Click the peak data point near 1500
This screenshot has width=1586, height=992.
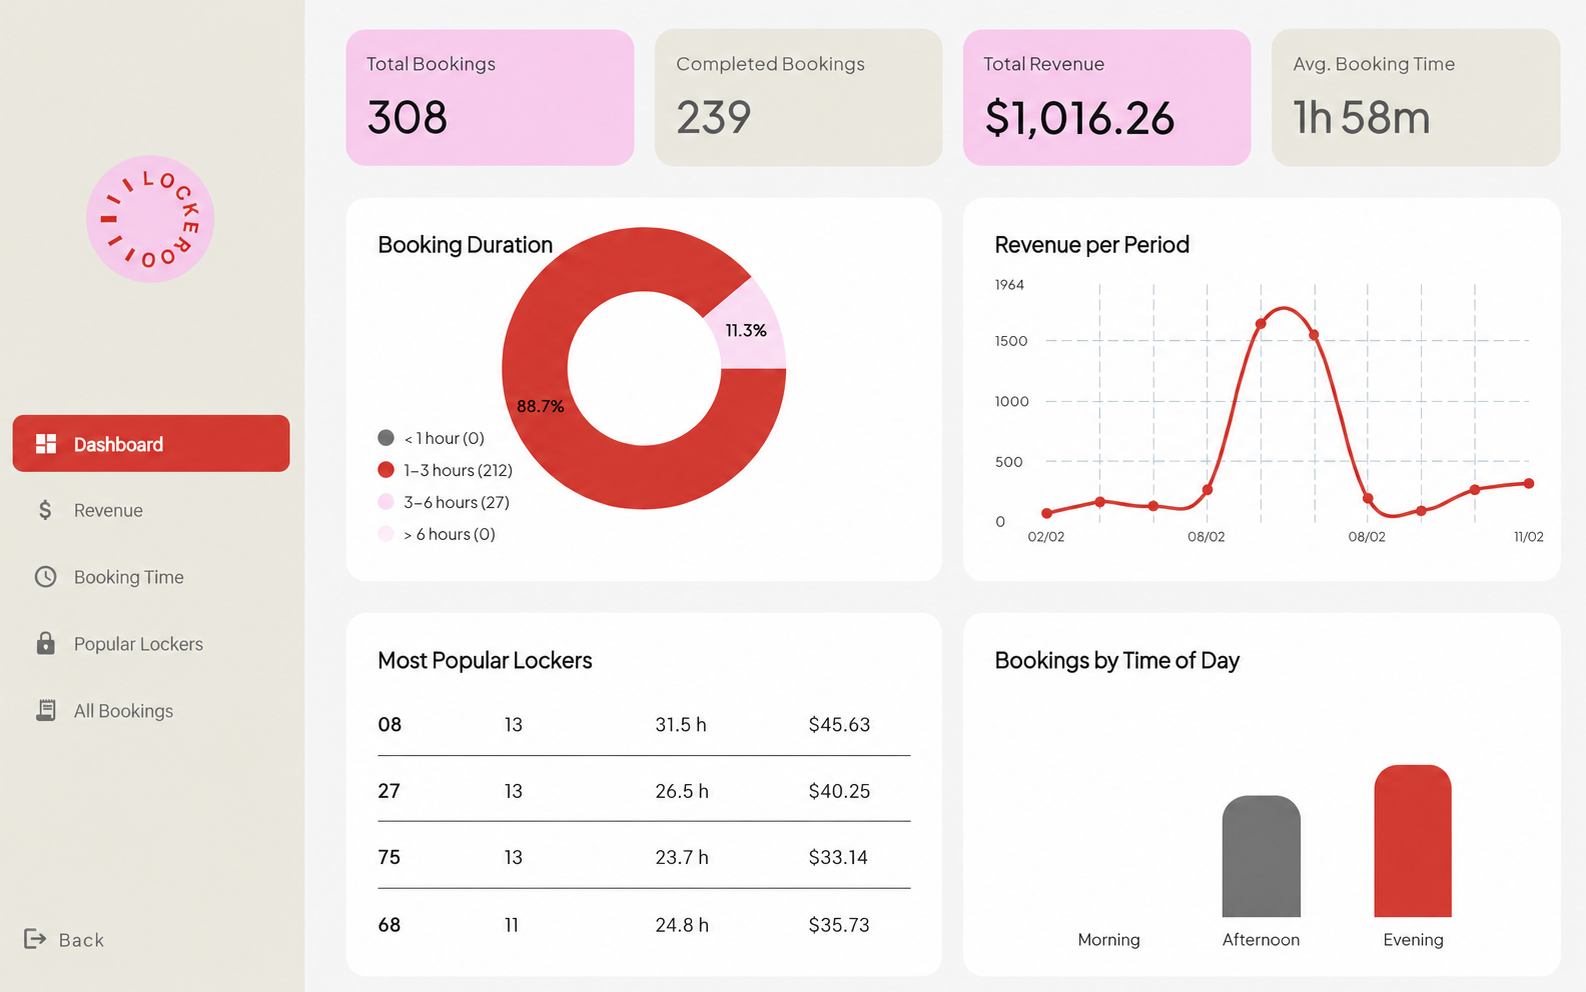pos(1261,323)
